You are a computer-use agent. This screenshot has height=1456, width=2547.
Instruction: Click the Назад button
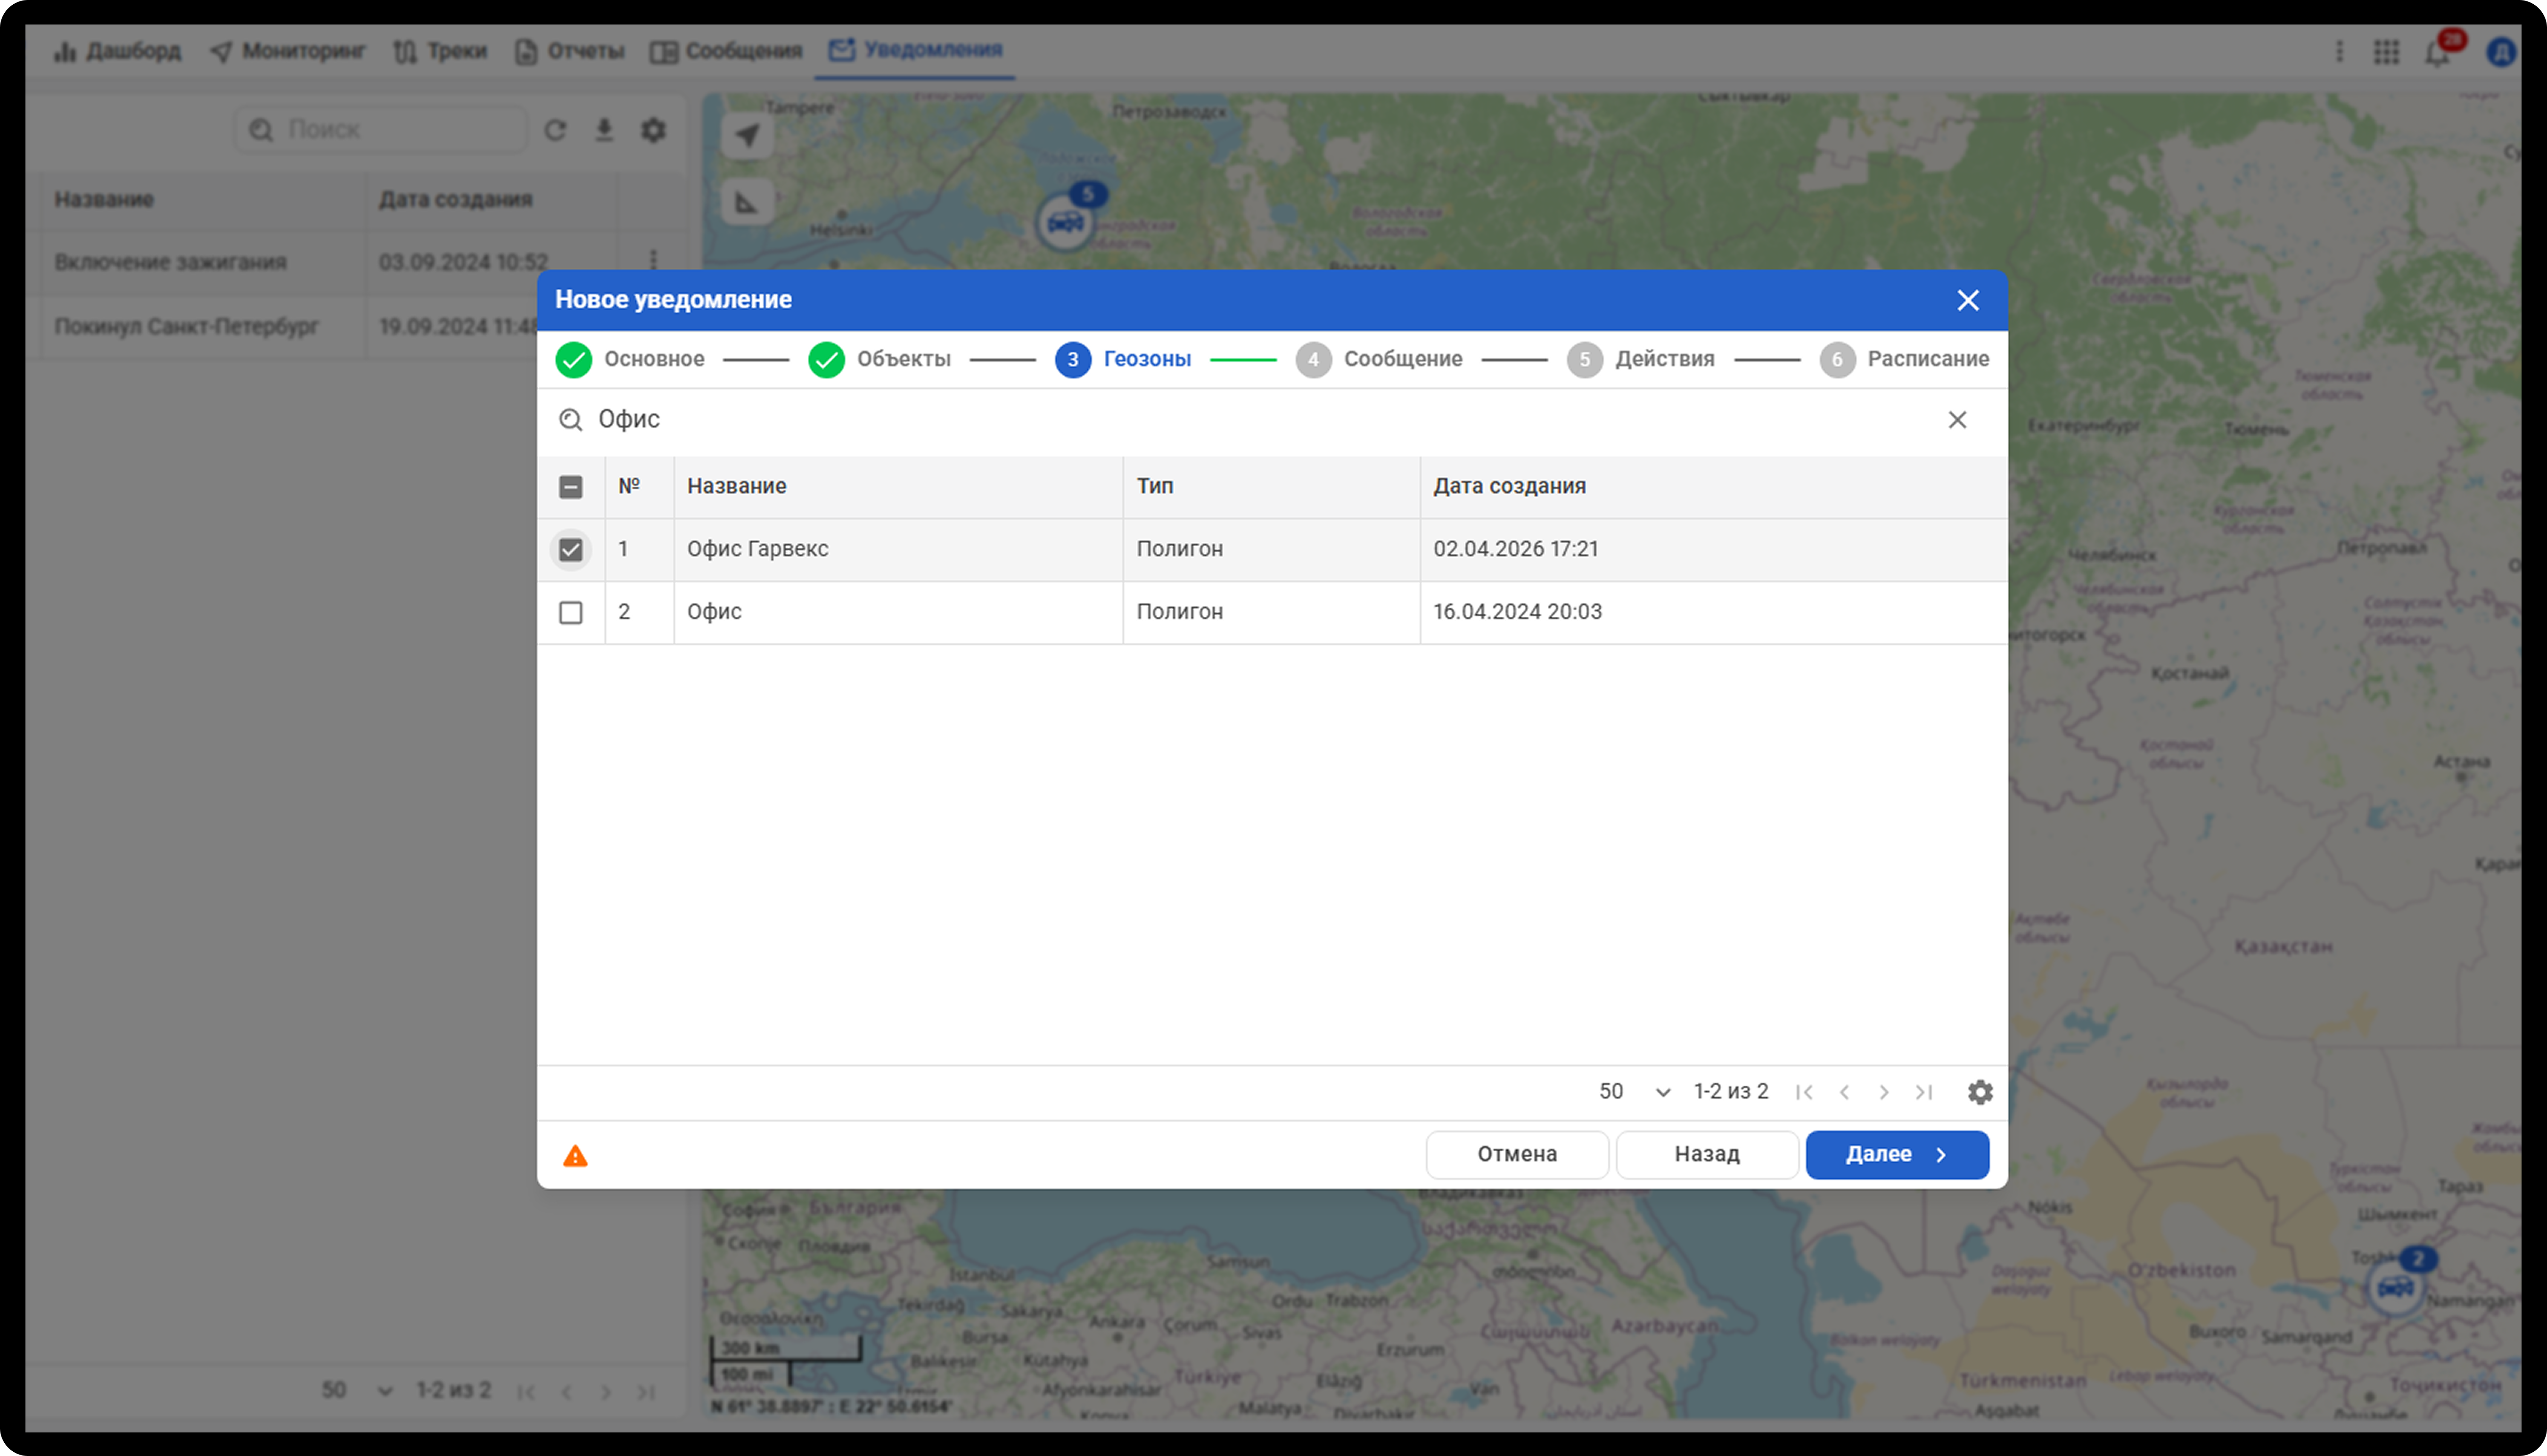point(1707,1155)
